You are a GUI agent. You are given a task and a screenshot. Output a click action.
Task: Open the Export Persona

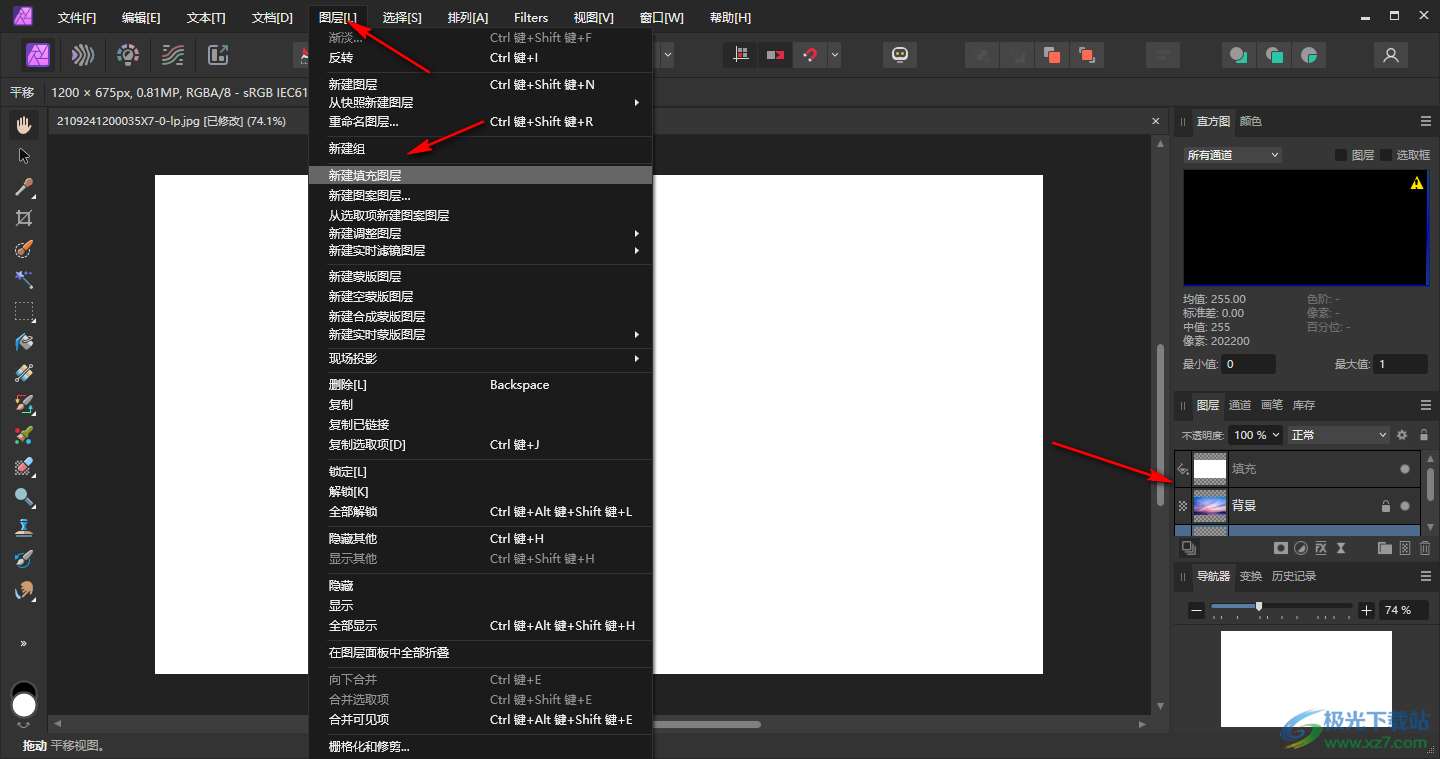(218, 55)
